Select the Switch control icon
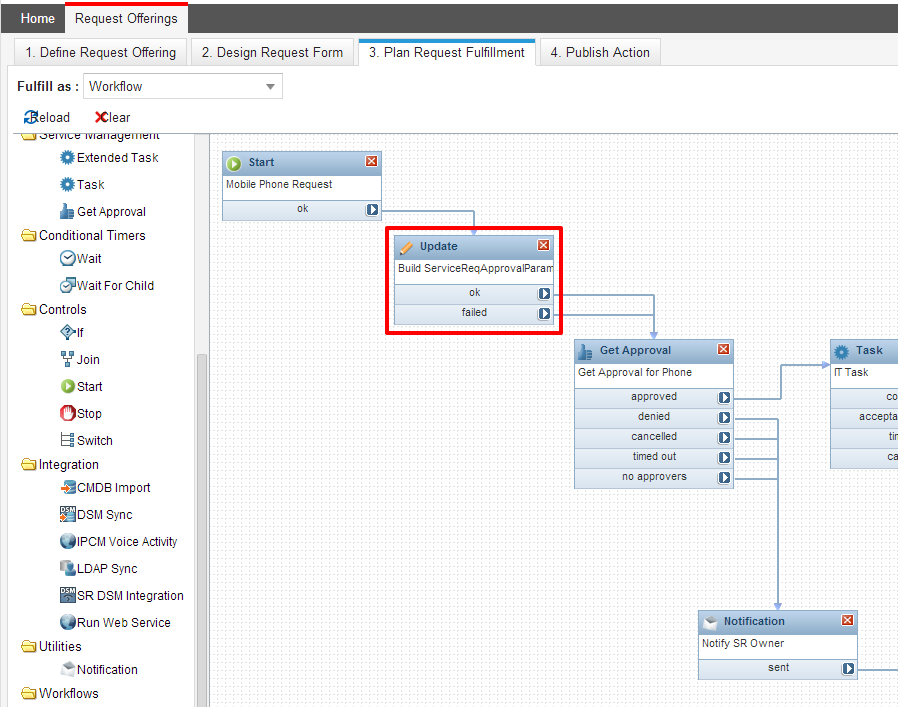Image resolution: width=898 pixels, height=707 pixels. (86, 440)
